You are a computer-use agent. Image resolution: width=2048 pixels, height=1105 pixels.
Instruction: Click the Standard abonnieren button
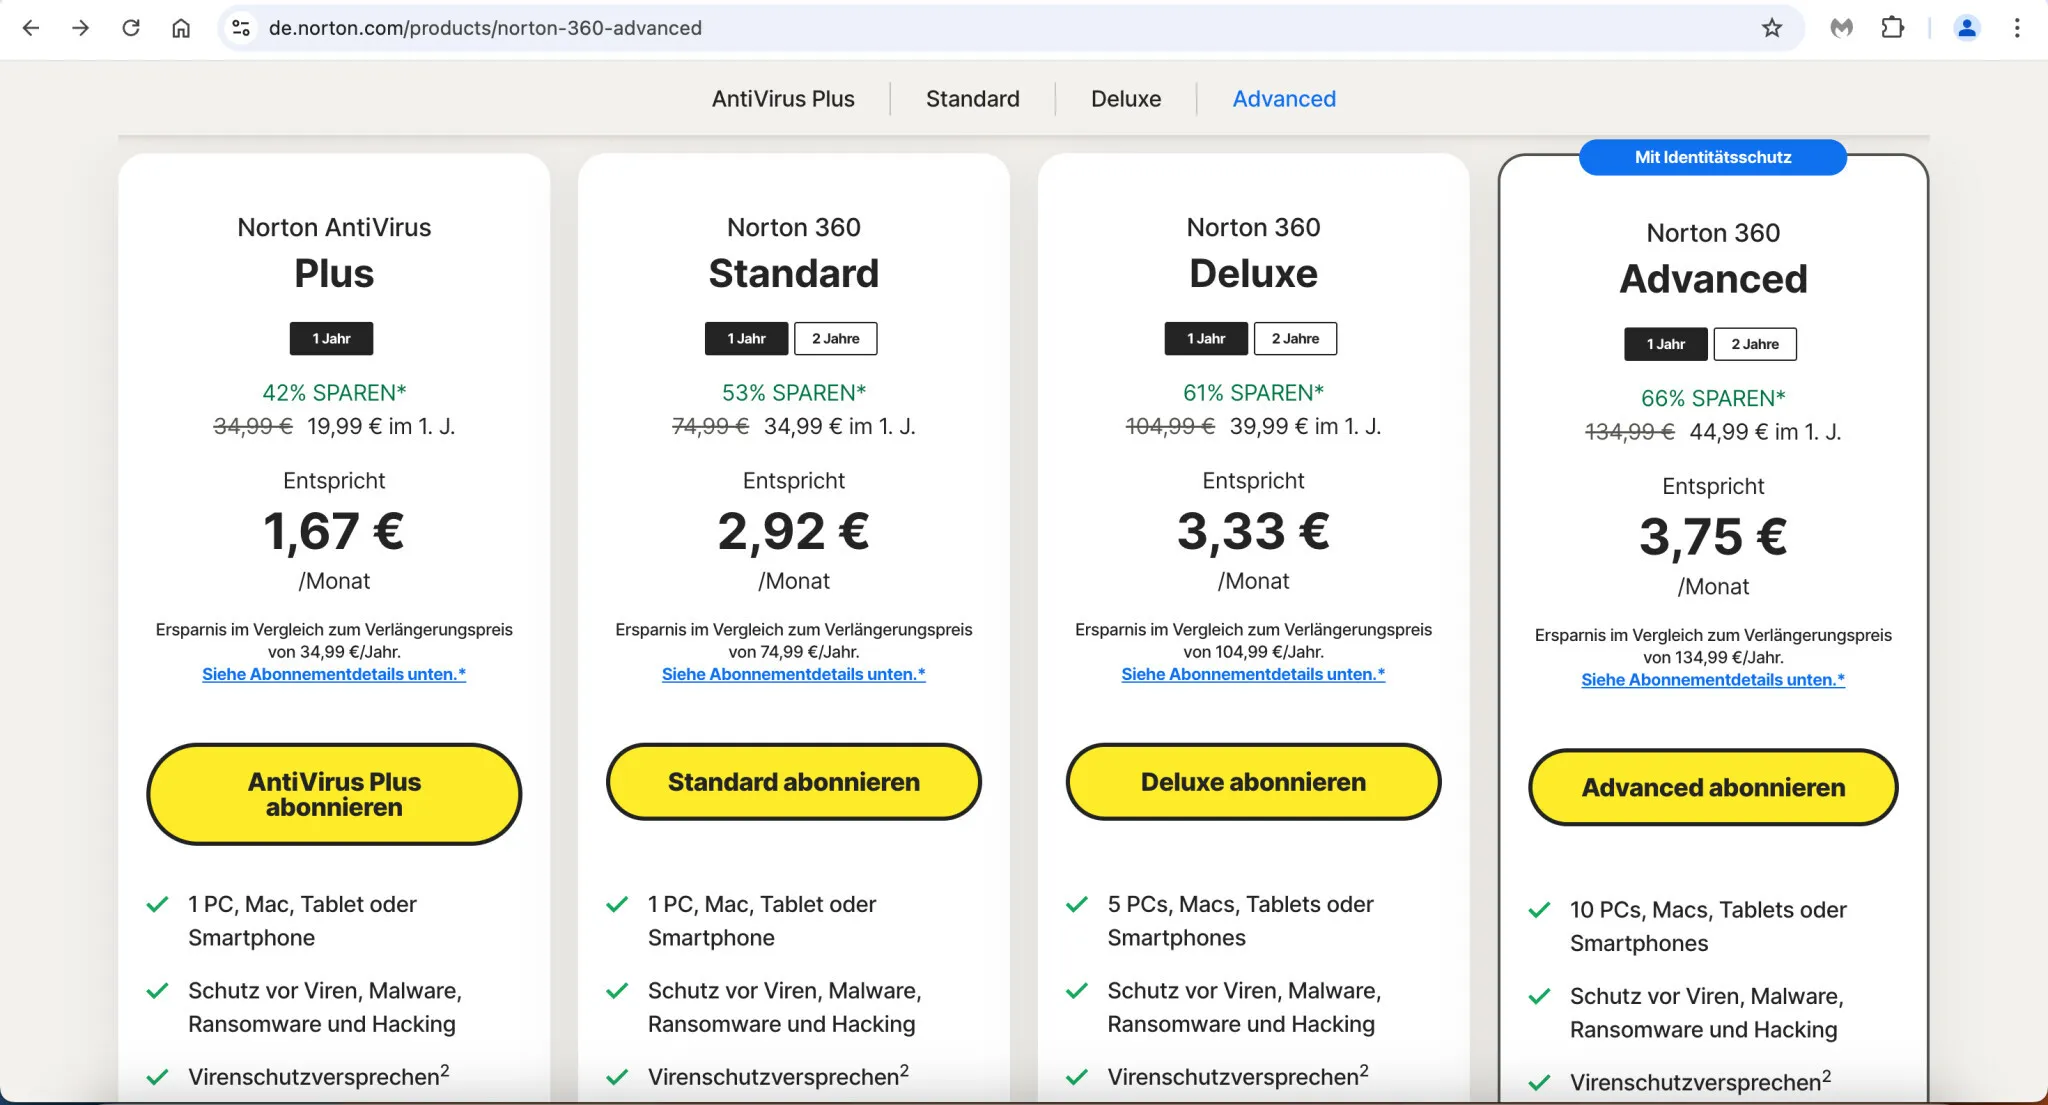pos(793,782)
